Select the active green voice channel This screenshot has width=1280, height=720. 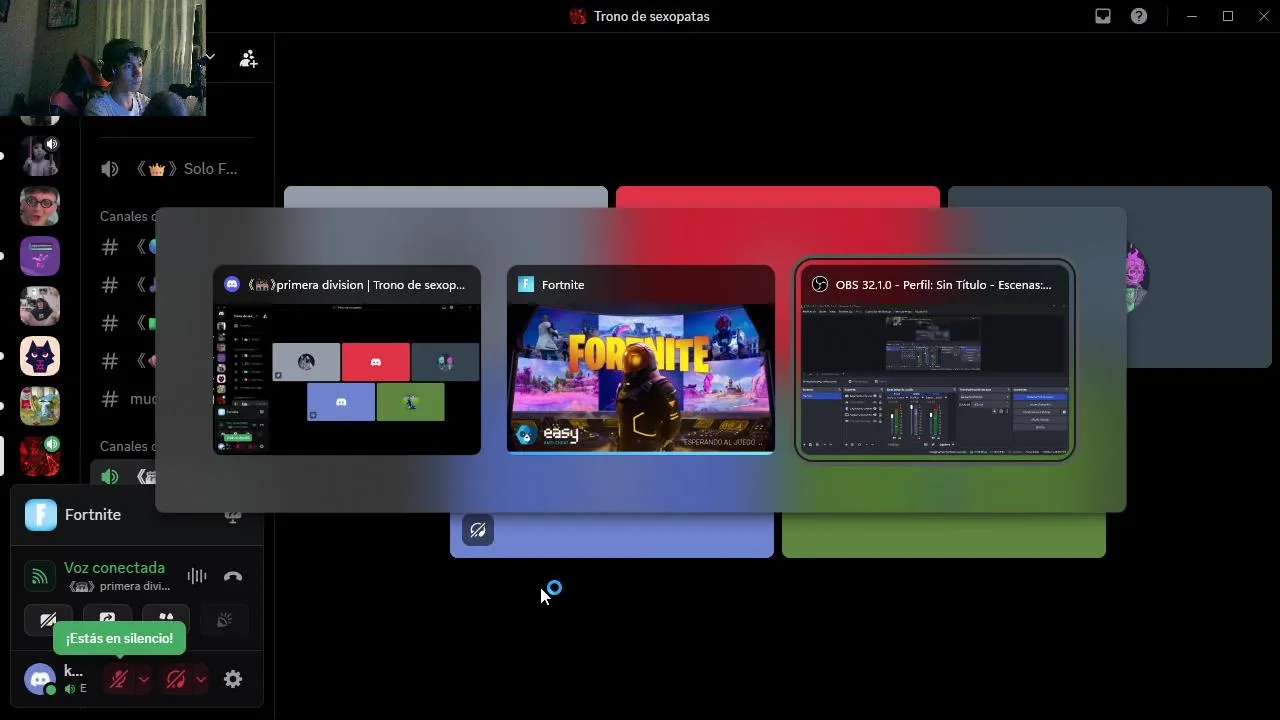[x=125, y=477]
